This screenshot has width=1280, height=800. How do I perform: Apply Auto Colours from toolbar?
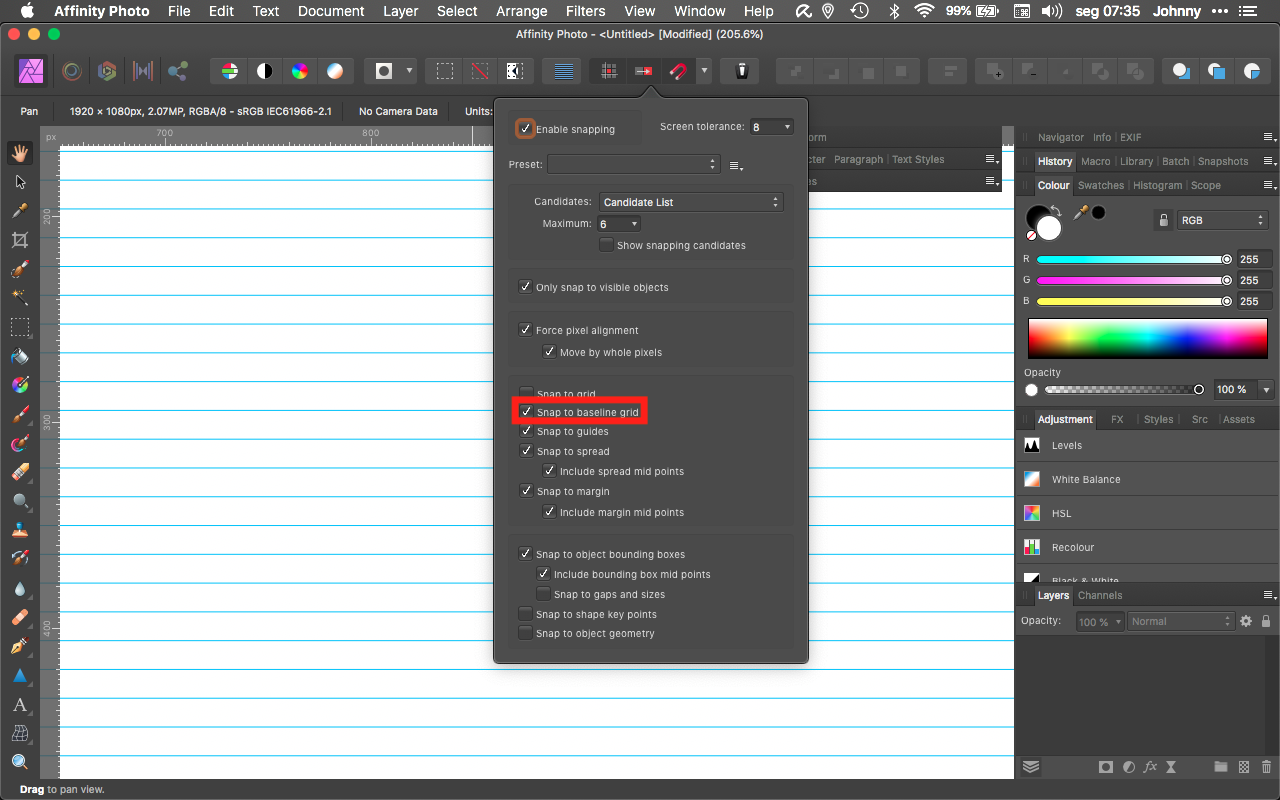pos(299,71)
